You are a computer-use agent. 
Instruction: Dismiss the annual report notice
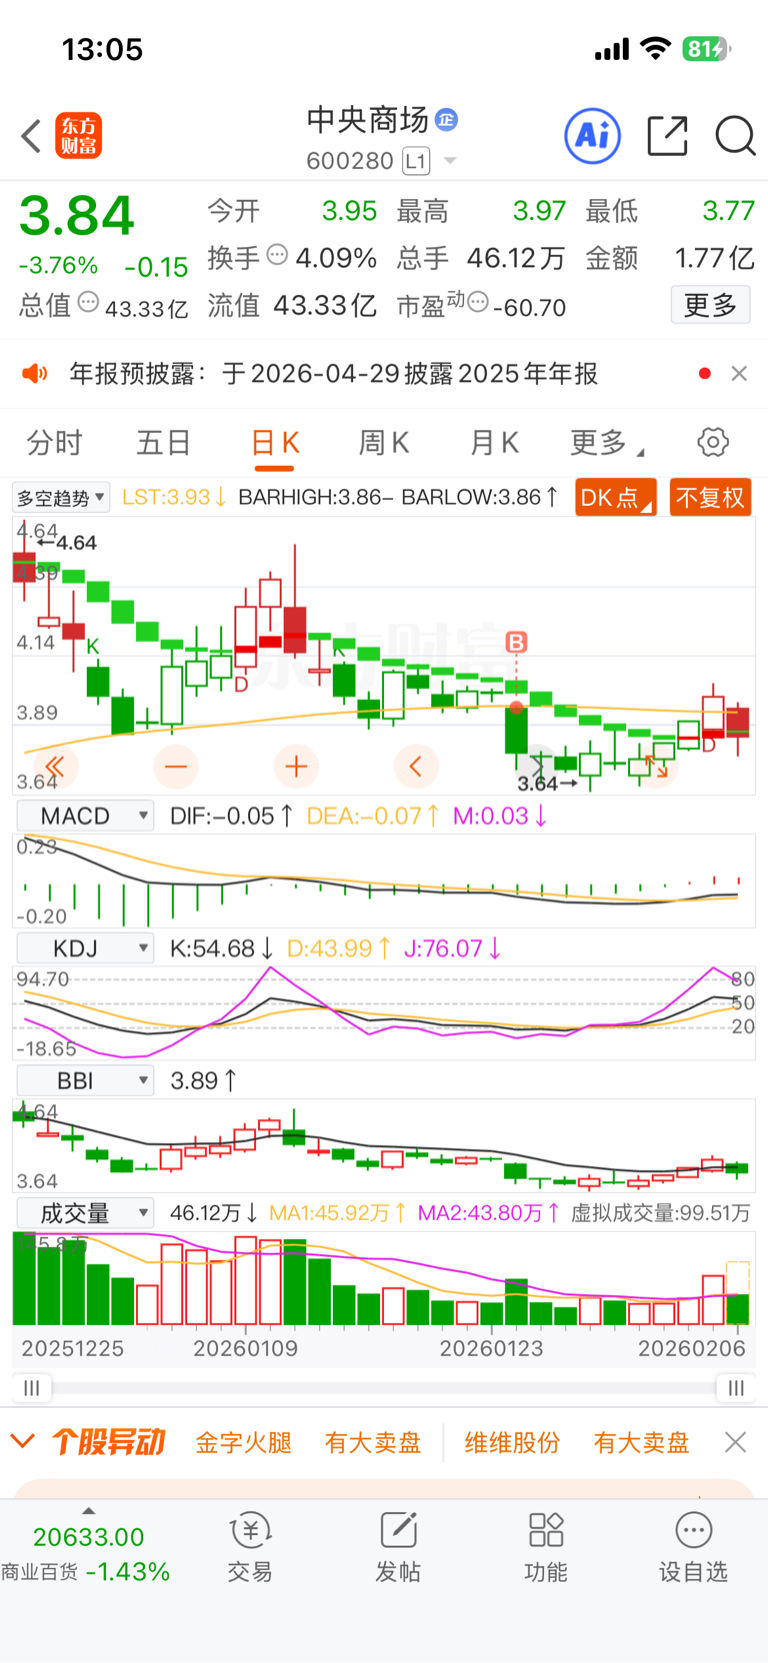point(739,373)
